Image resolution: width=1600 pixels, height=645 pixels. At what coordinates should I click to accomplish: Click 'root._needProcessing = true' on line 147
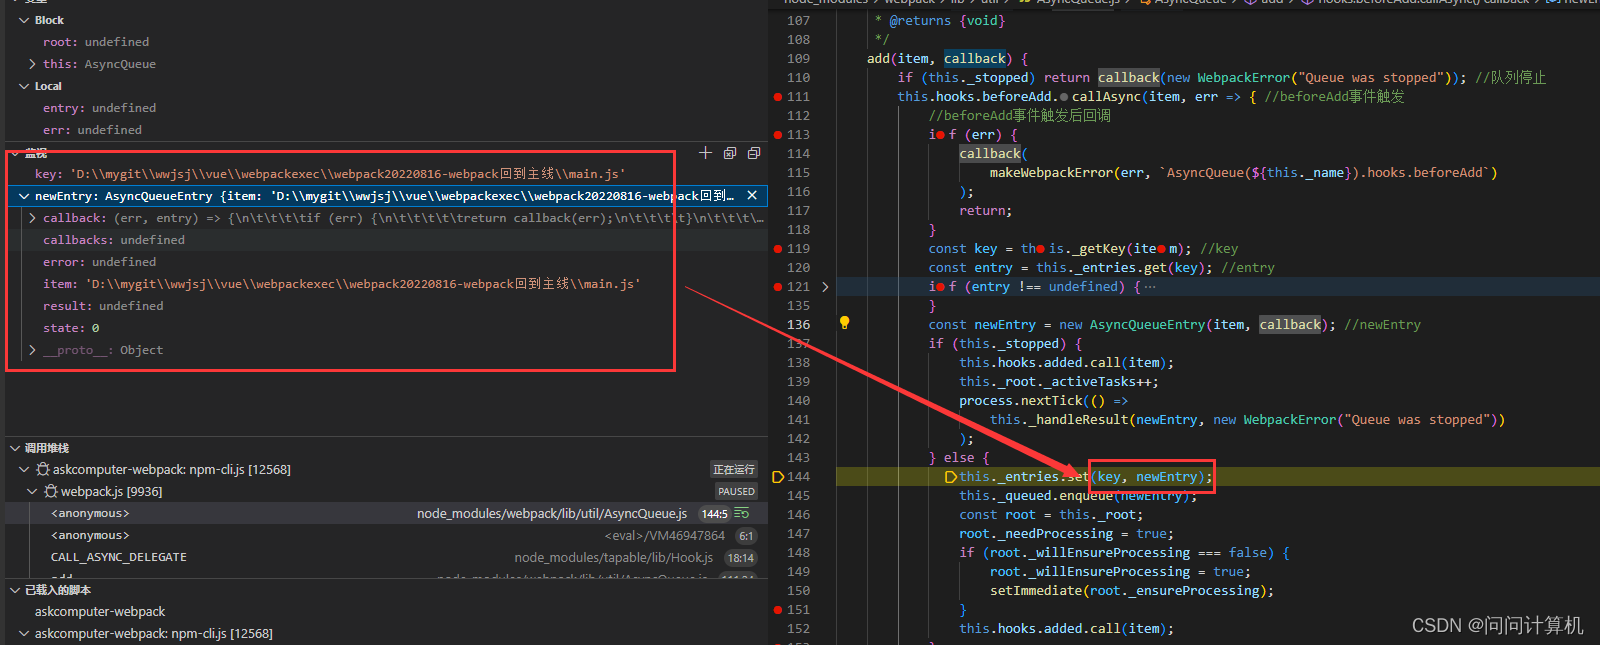1067,534
